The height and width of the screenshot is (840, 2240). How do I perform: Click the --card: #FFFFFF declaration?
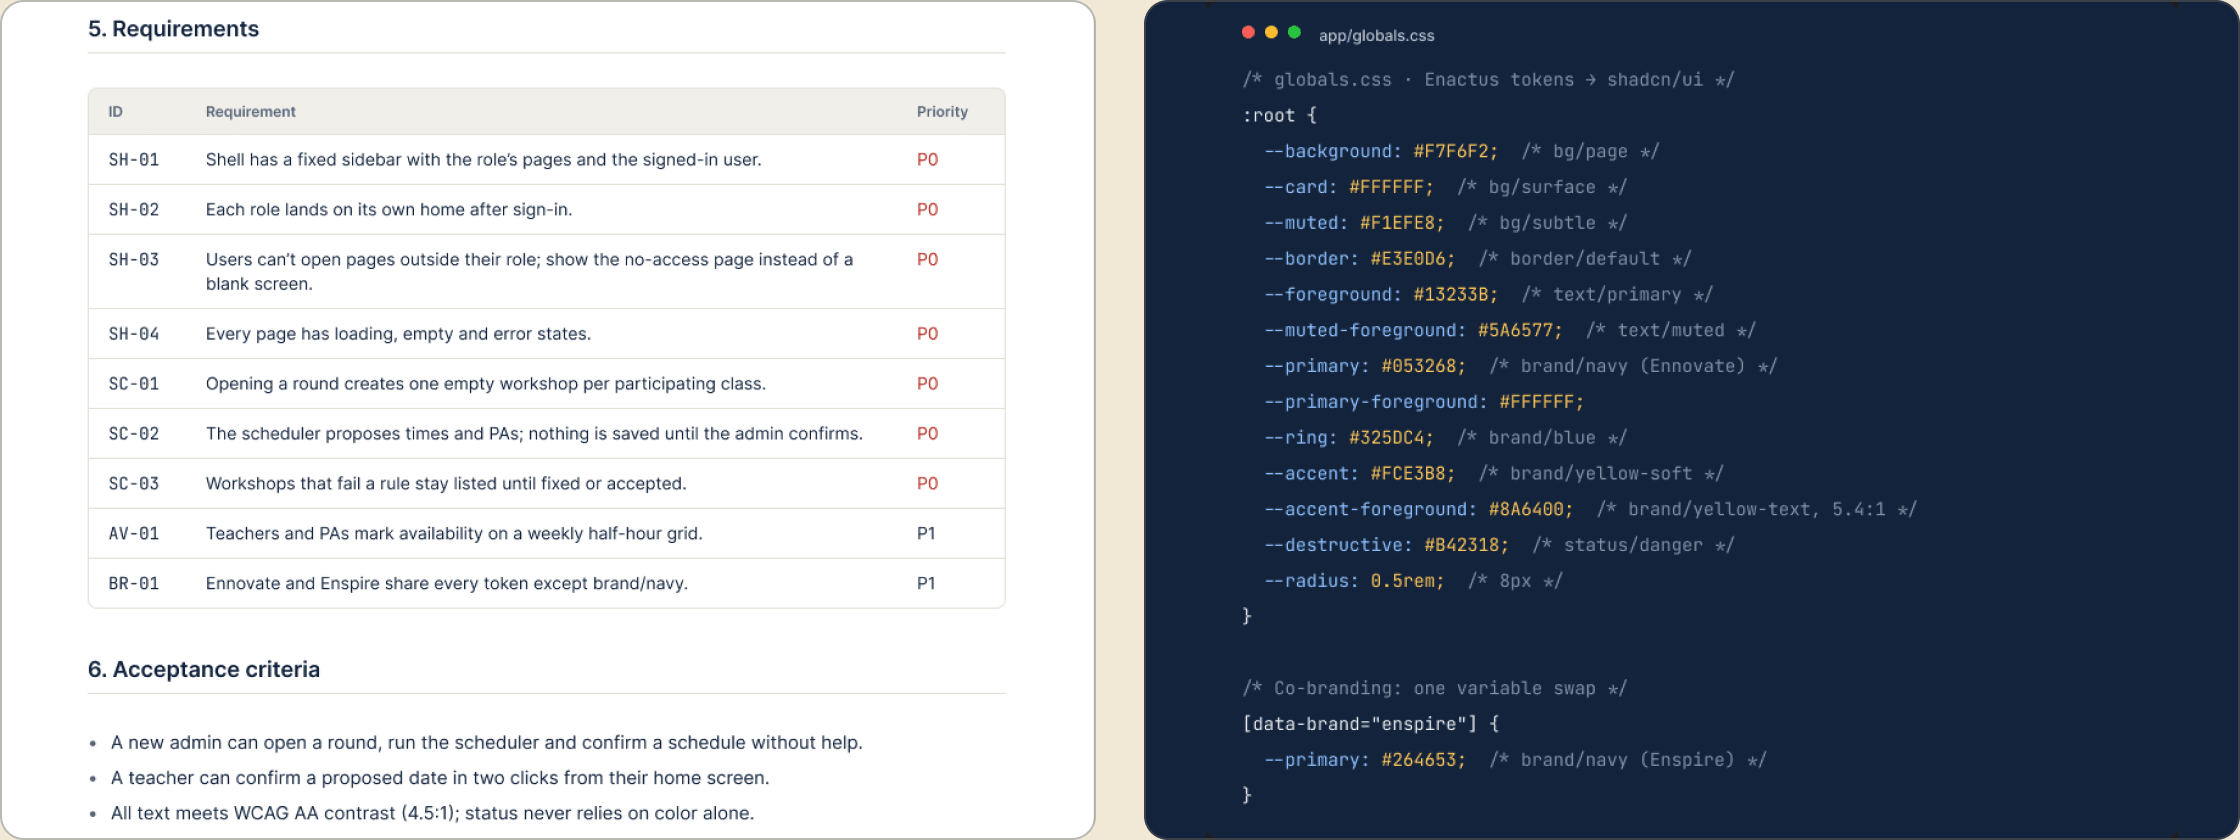pos(1348,188)
